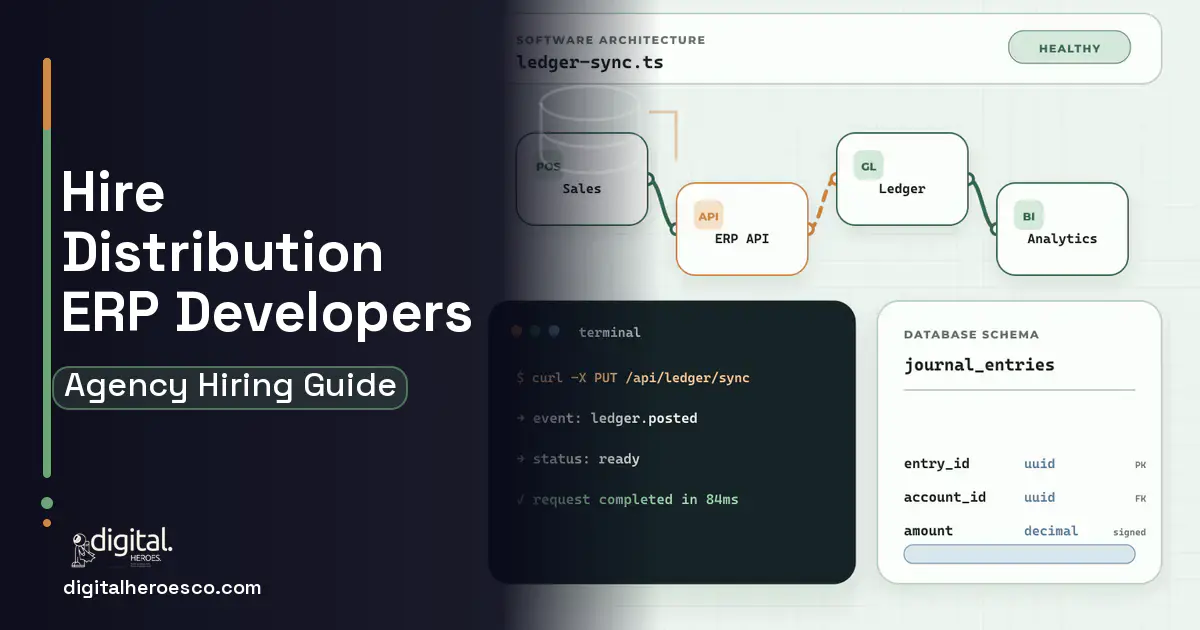Click the red terminal window dot
This screenshot has width=1200, height=630.
pyautogui.click(x=517, y=332)
